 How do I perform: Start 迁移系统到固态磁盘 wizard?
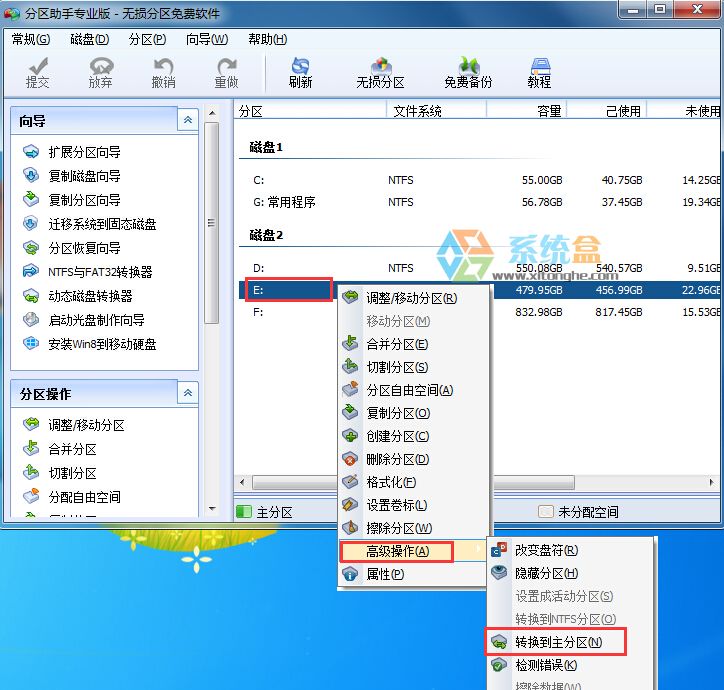tap(90, 224)
